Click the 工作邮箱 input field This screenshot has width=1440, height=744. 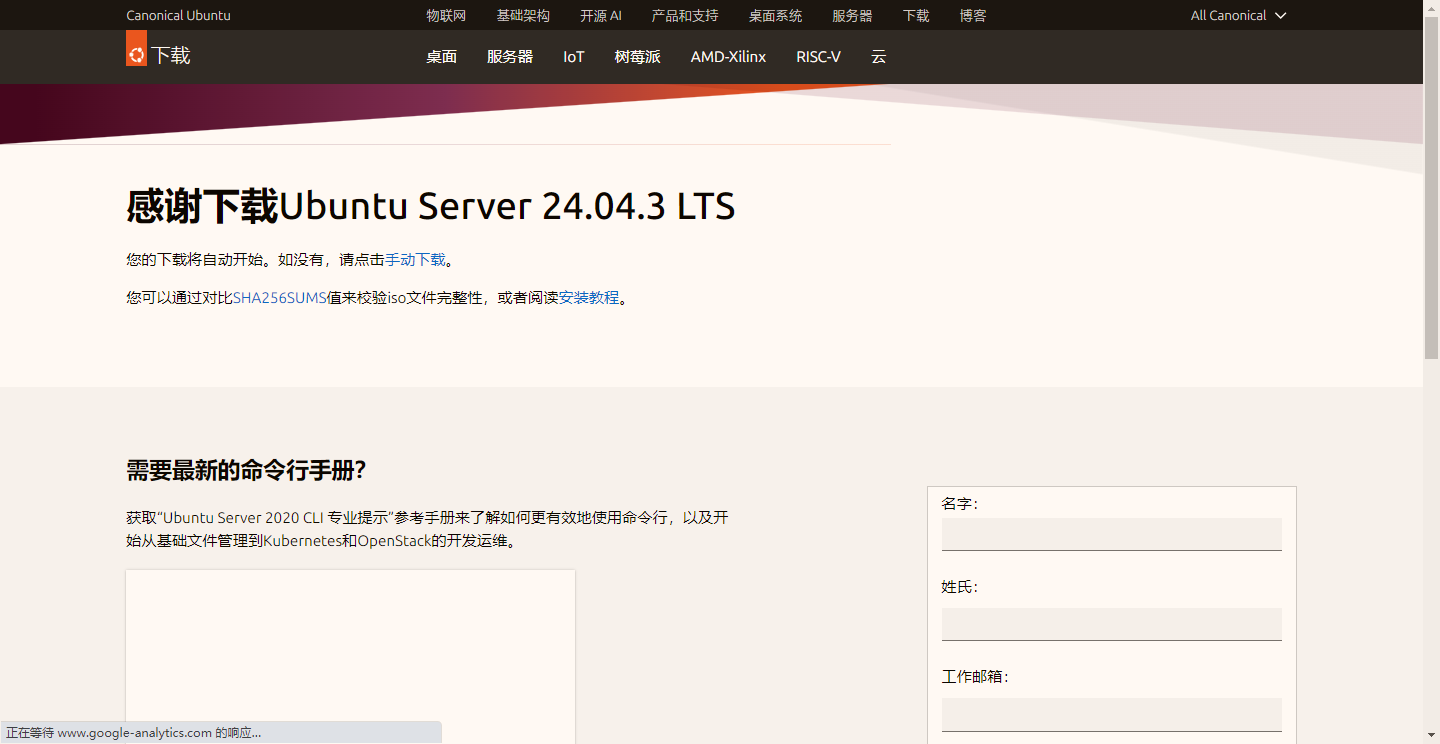coord(1111,714)
